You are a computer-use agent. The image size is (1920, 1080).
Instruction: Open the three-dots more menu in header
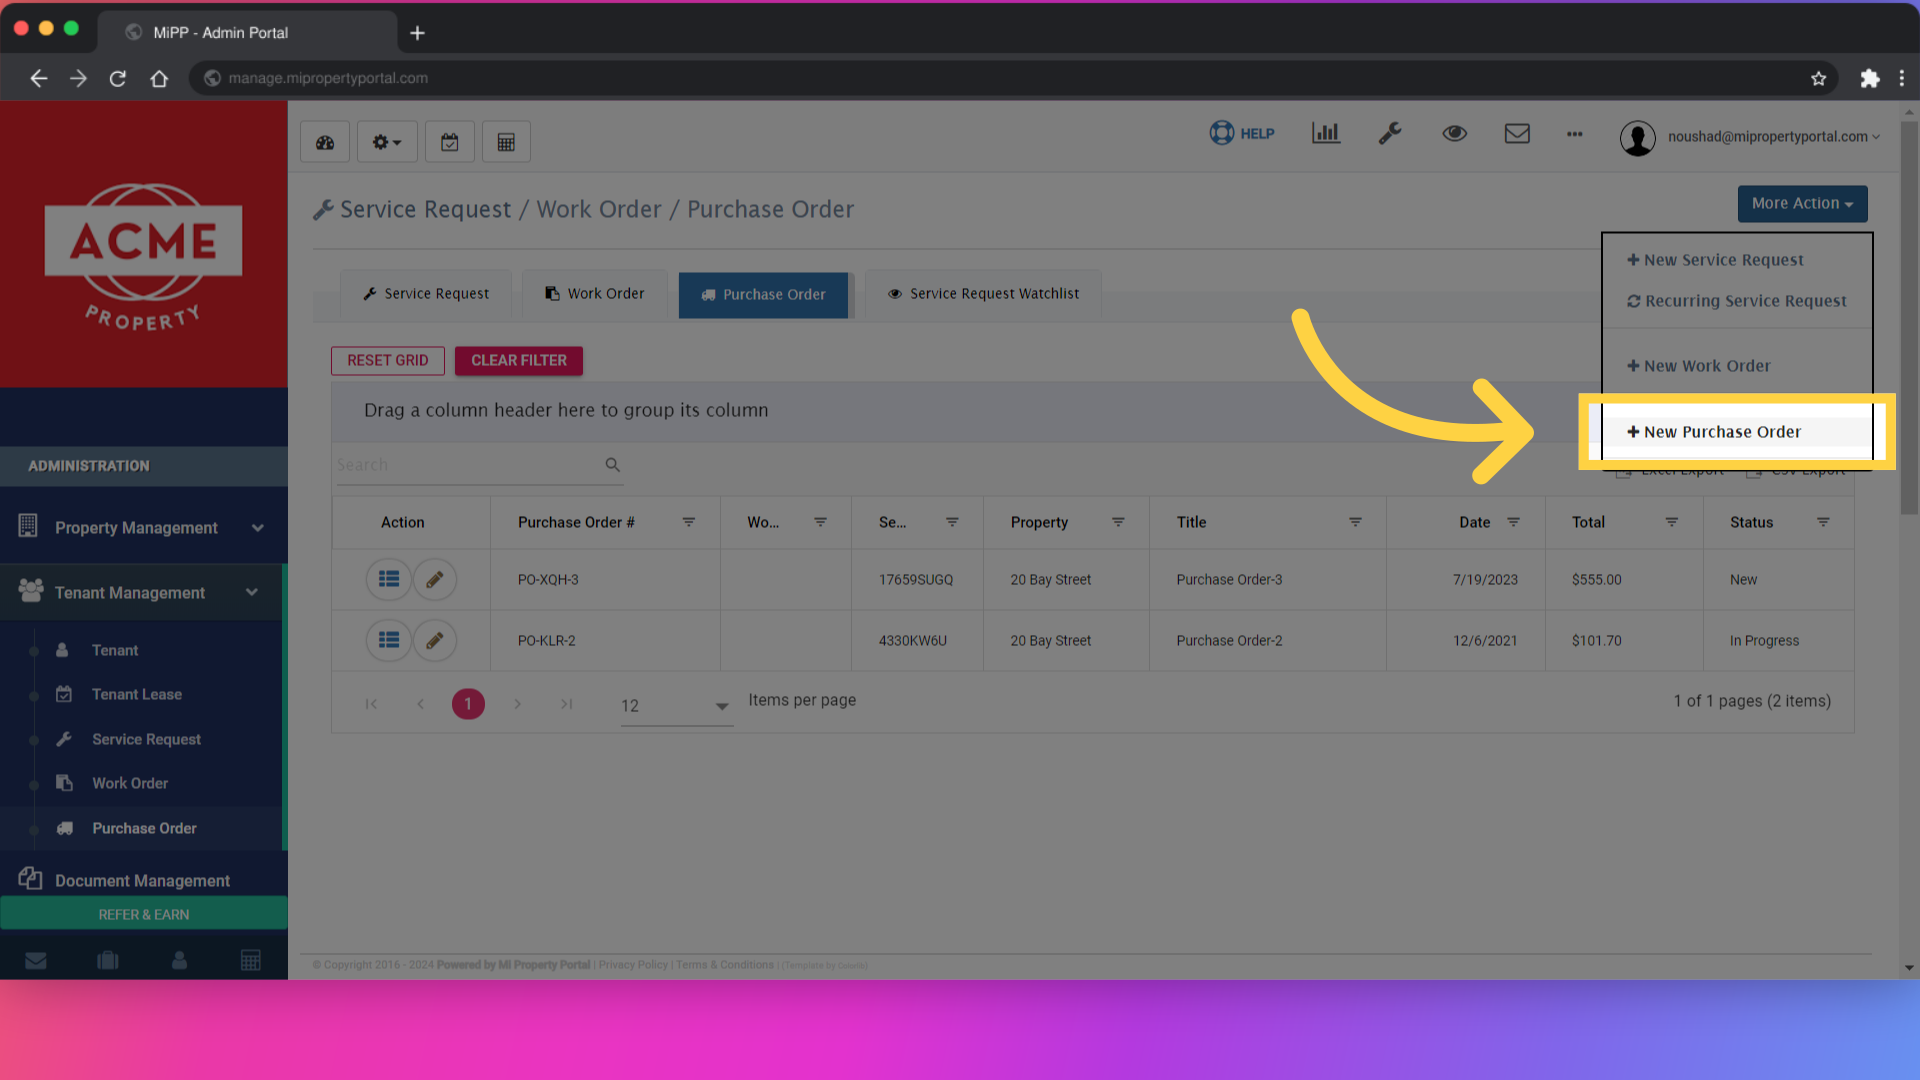point(1575,134)
